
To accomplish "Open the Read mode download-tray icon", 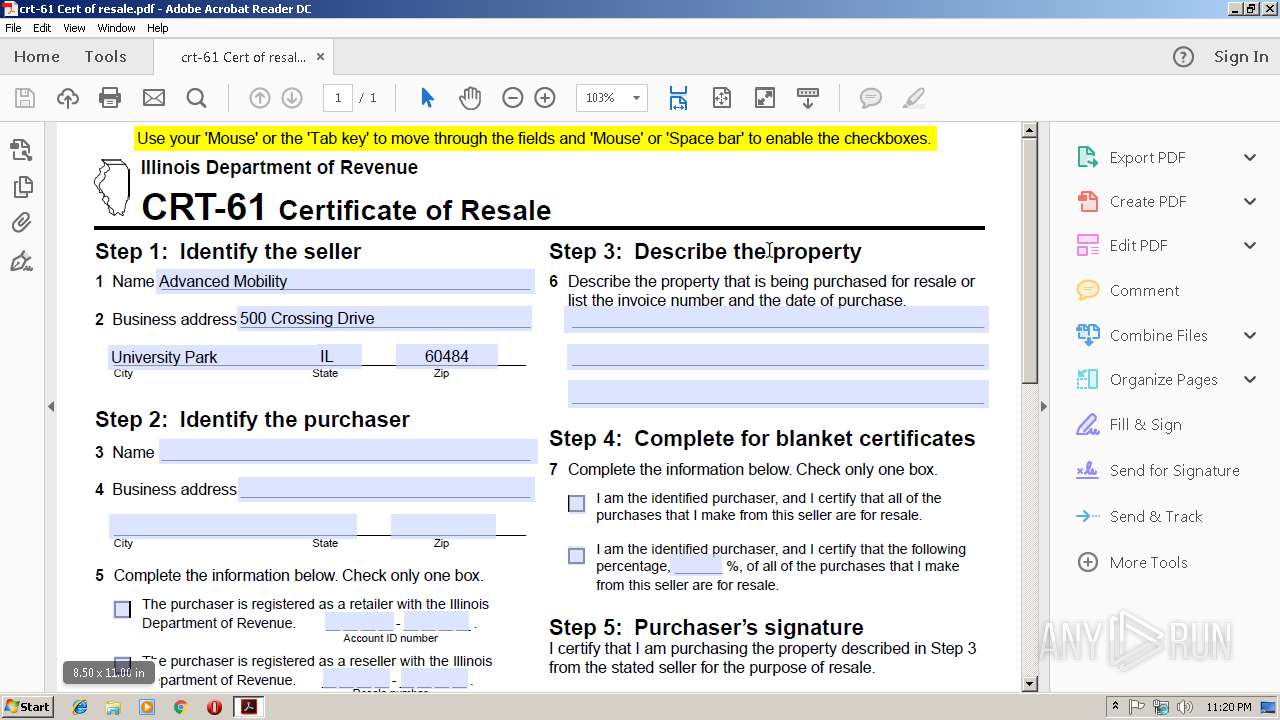I will pyautogui.click(x=808, y=97).
